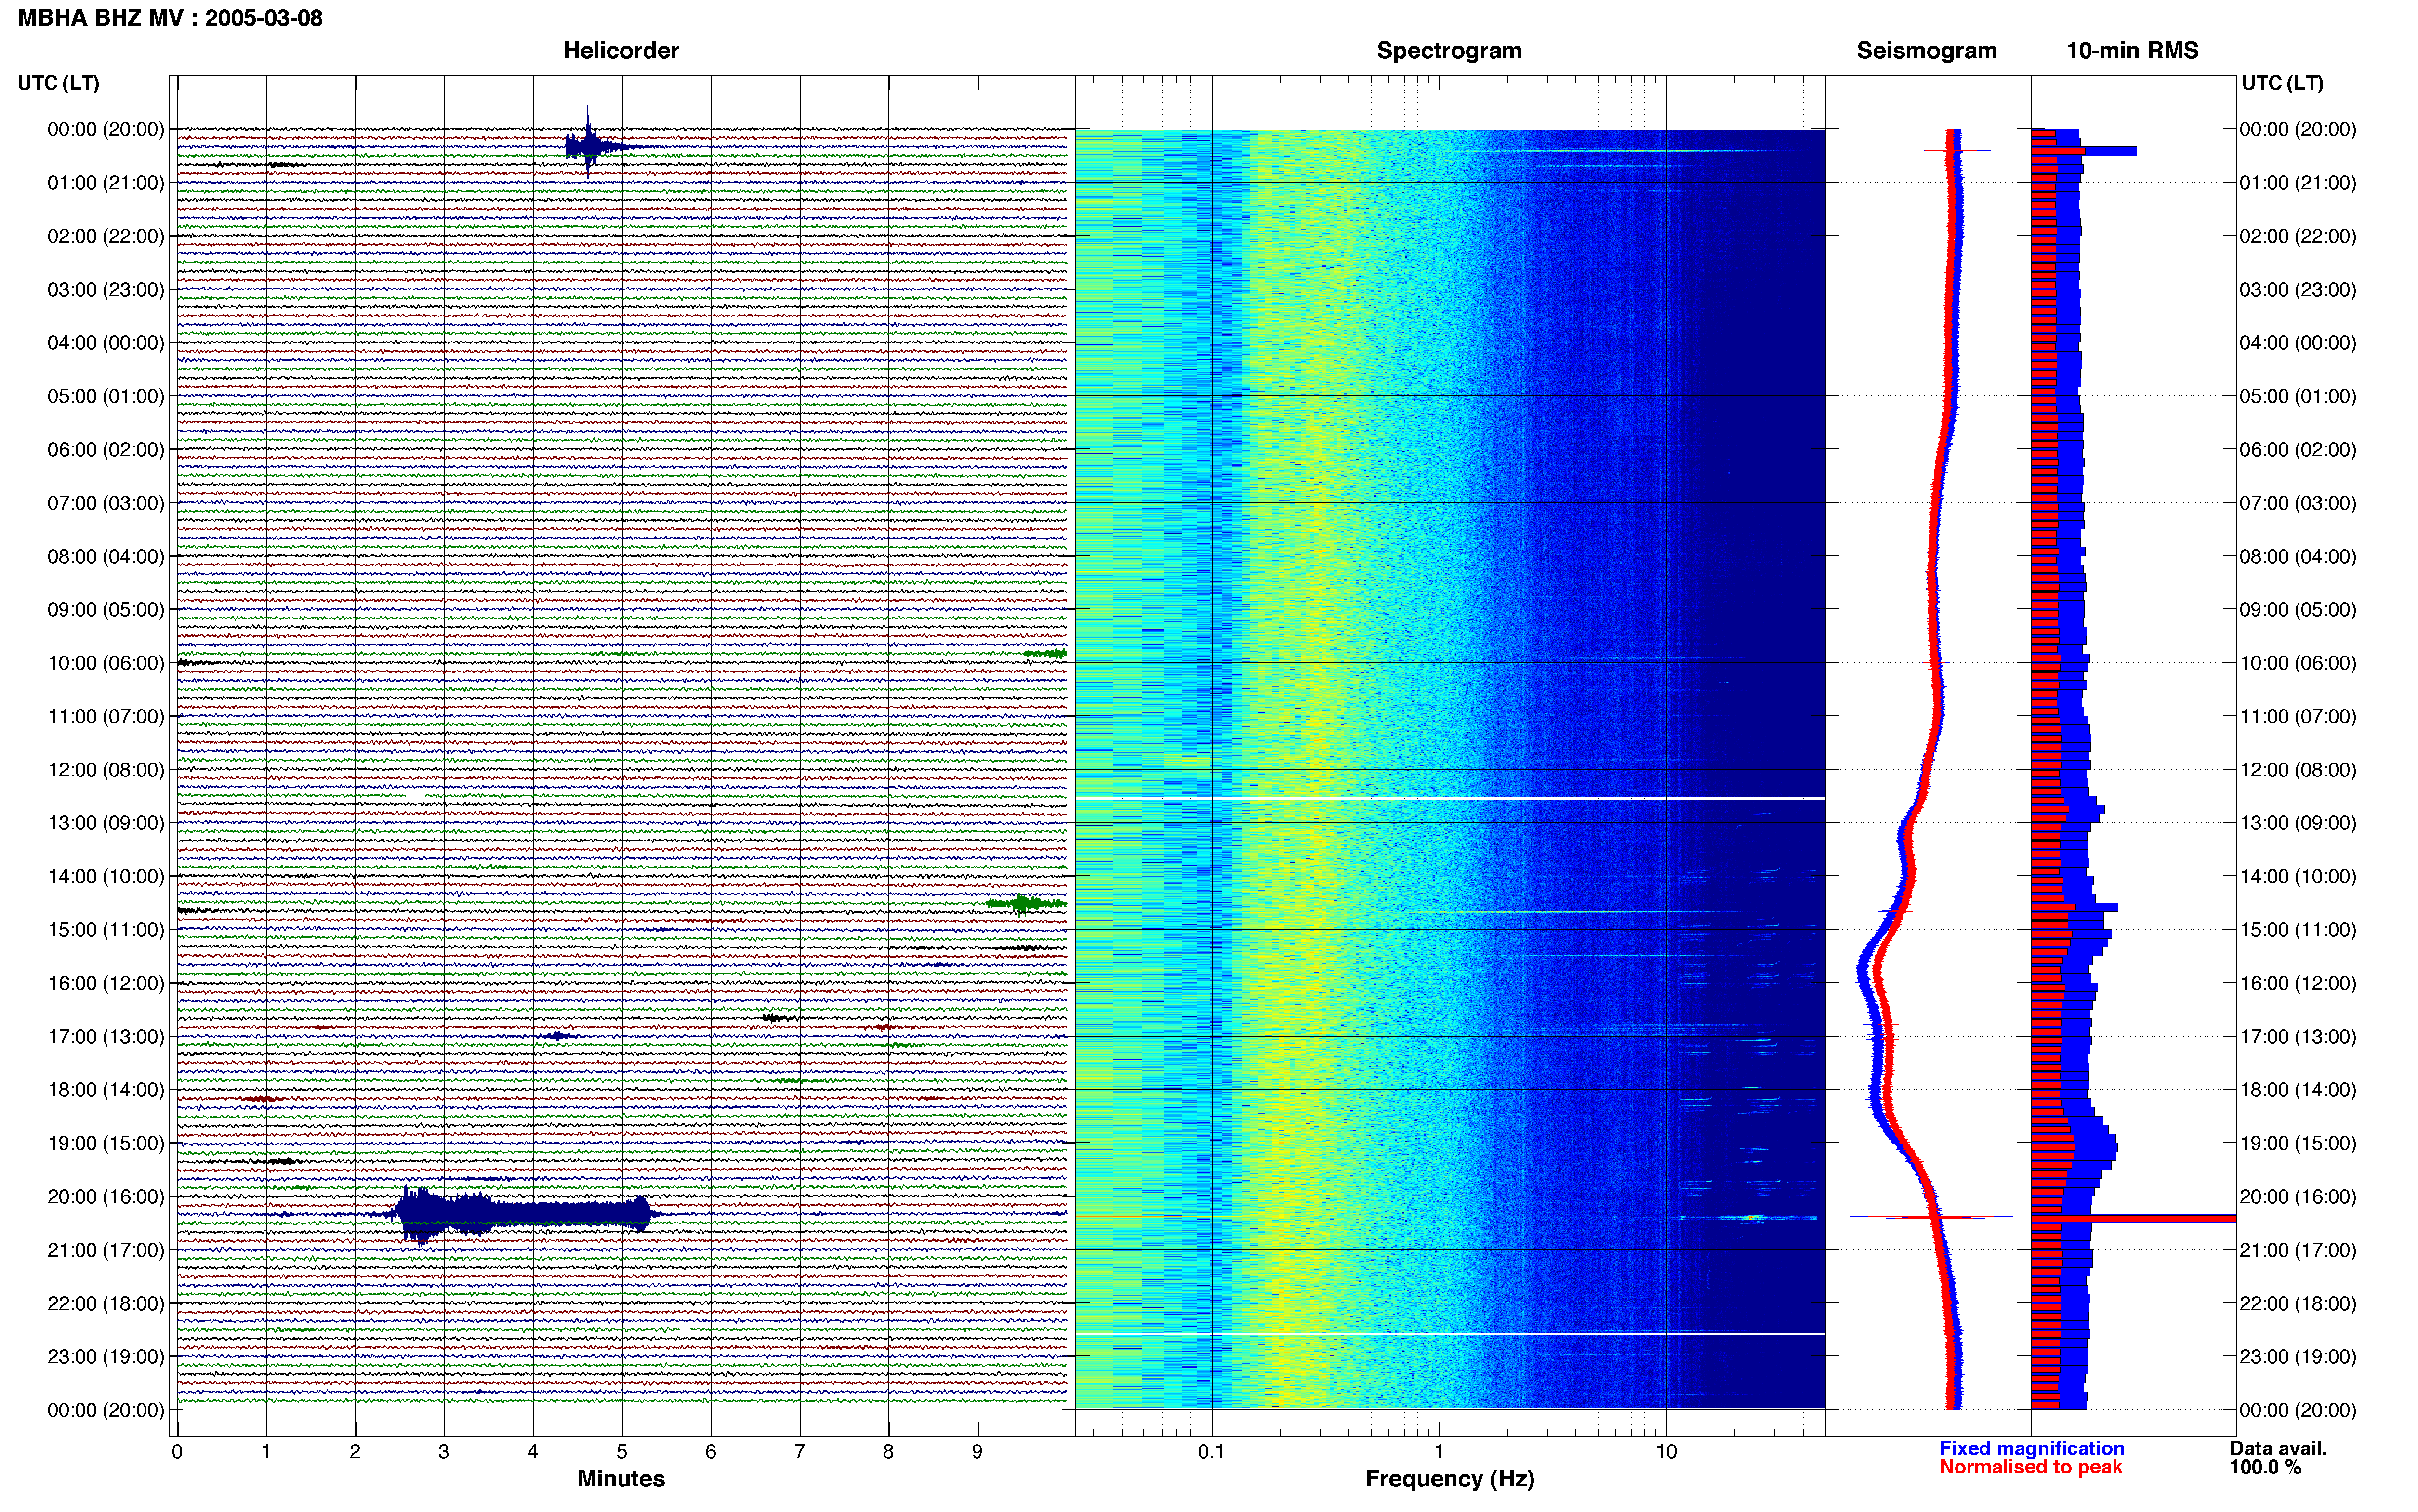The height and width of the screenshot is (1512, 2418).
Task: Click left time label '13:00 (09:00)'
Action: pos(106,823)
